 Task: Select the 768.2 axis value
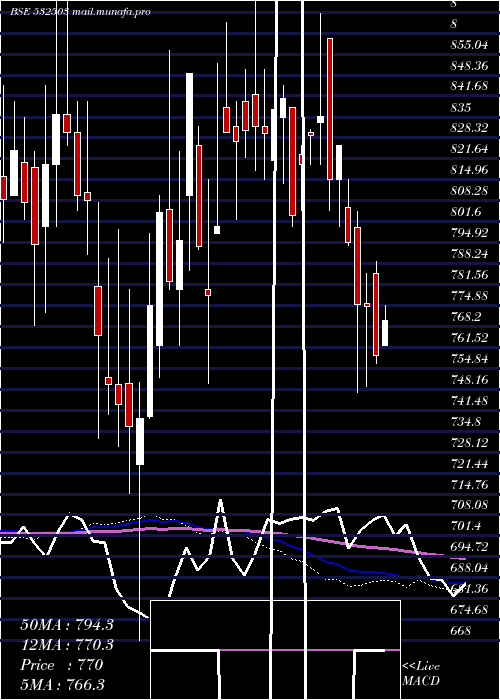tap(466, 317)
